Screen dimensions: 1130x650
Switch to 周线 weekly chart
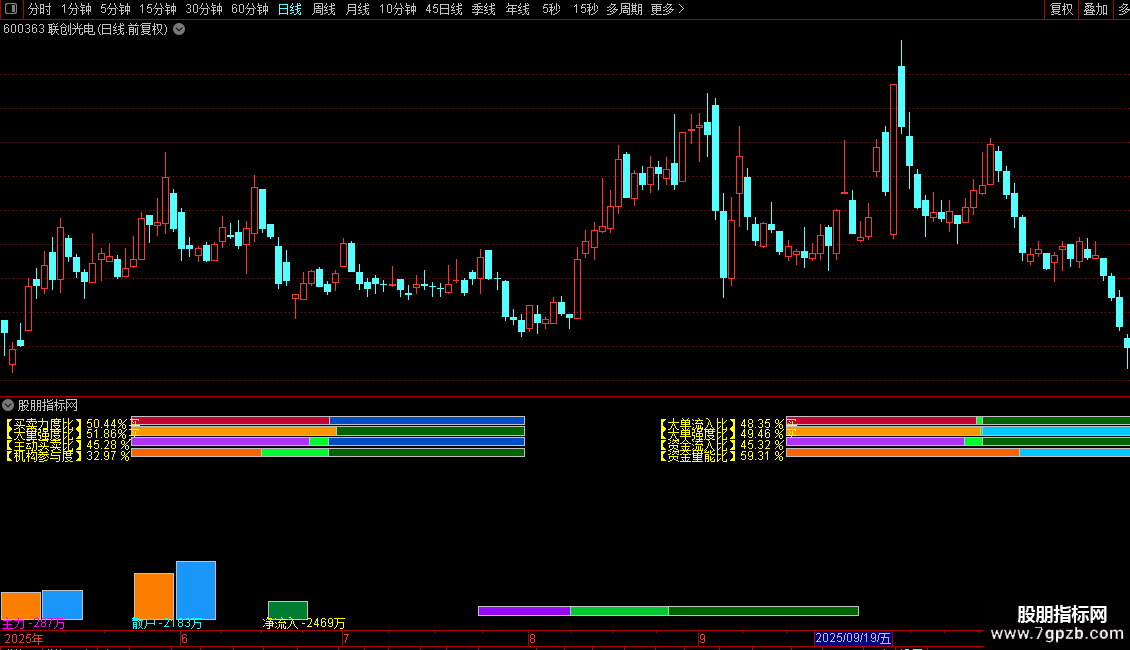coord(324,9)
